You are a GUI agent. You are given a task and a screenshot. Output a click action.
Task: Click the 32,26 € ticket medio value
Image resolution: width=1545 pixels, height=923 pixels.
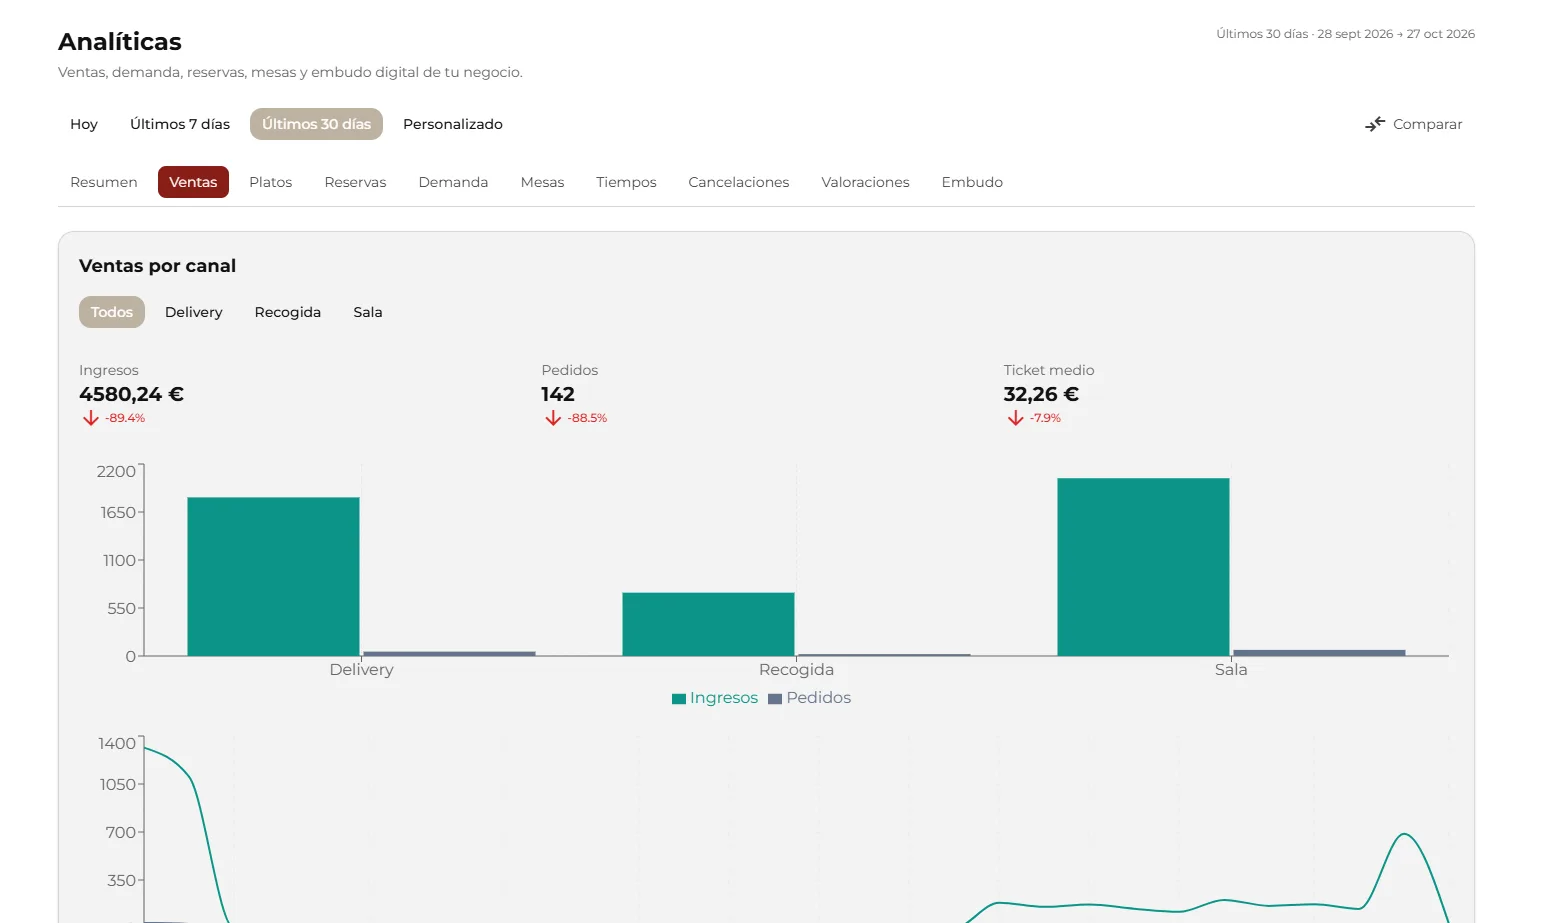(1041, 394)
